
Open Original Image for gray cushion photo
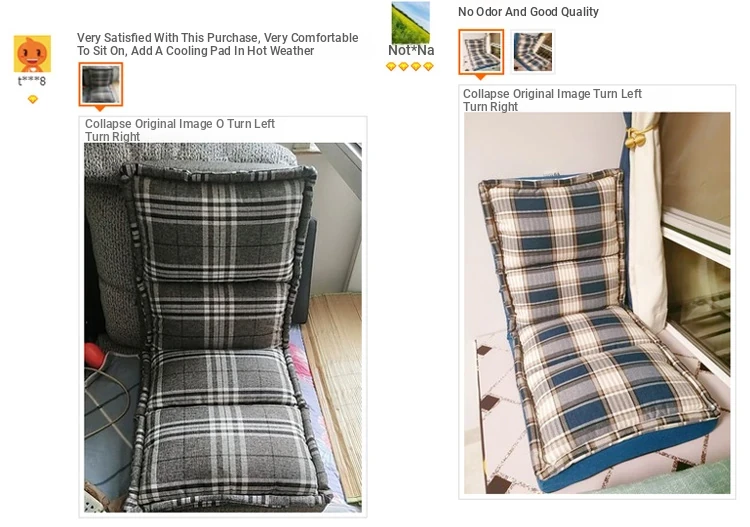tap(173, 124)
